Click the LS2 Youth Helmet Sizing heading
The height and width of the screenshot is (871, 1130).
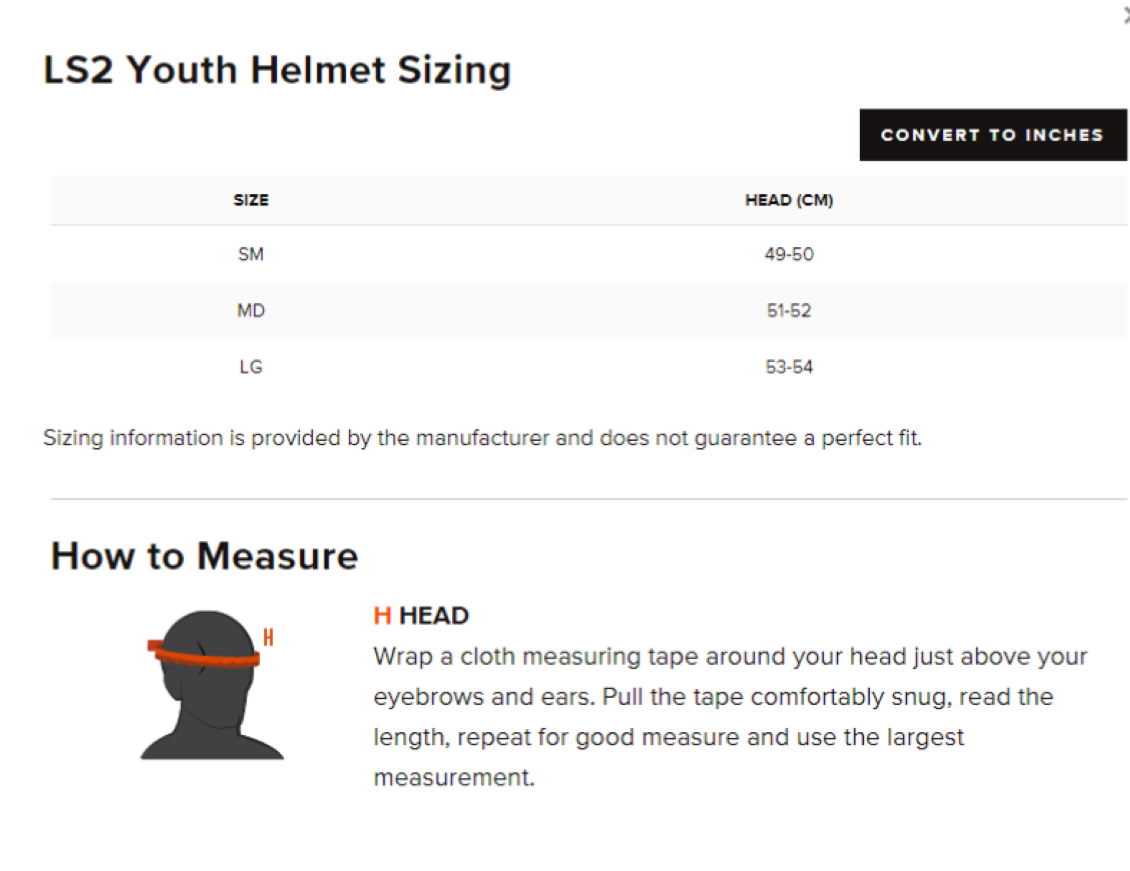[x=277, y=69]
